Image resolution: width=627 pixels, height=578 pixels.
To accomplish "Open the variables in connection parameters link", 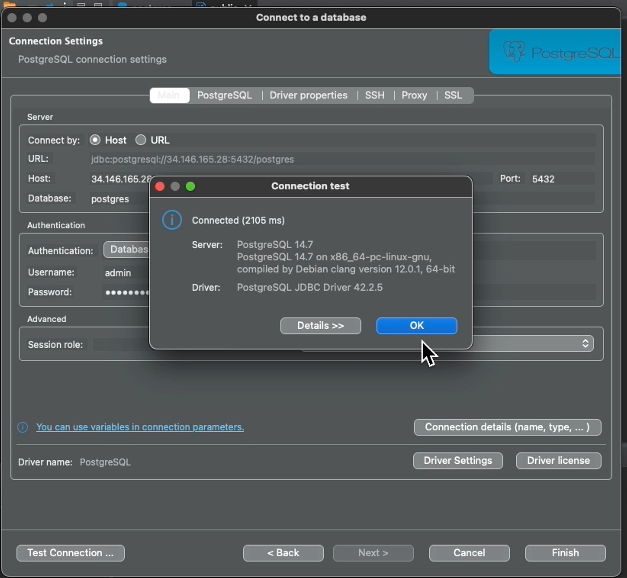I will pyautogui.click(x=140, y=427).
